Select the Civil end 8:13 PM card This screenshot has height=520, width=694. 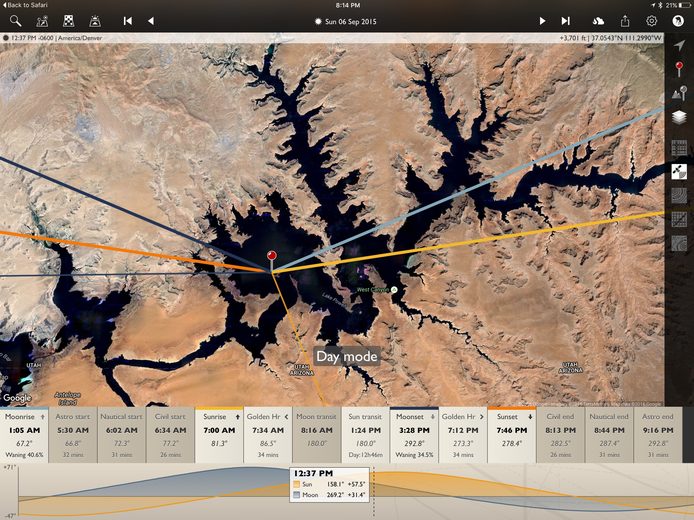[x=560, y=435]
